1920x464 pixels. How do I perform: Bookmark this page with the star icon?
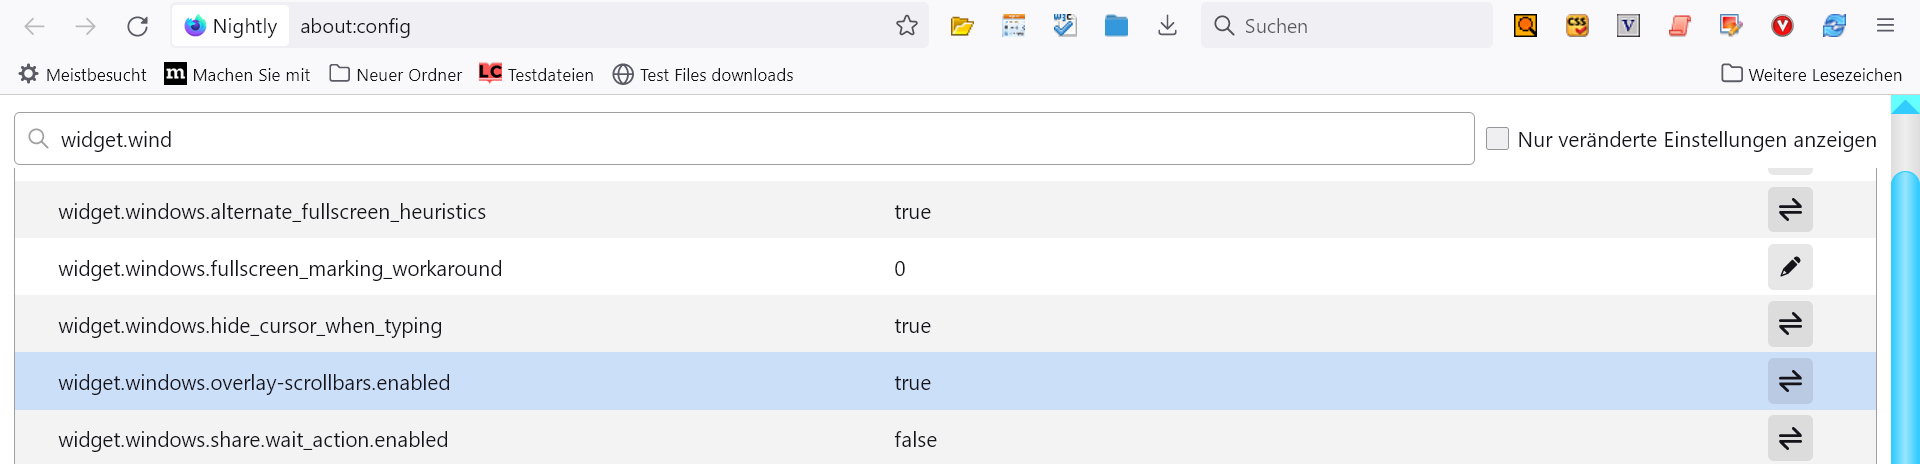point(907,26)
